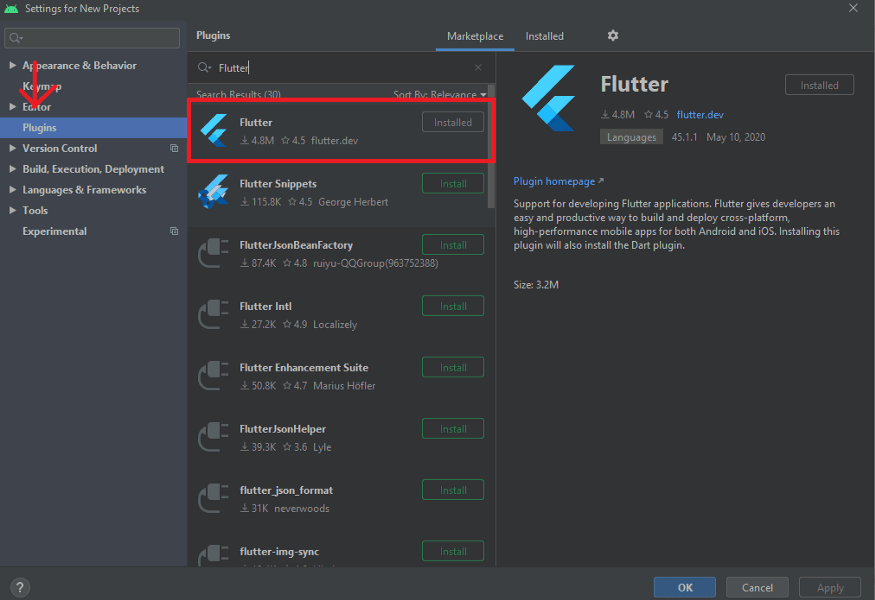Click the FlutterJsonBeanFactory plugin icon
Viewport: 875px width, 600px height.
[x=214, y=253]
